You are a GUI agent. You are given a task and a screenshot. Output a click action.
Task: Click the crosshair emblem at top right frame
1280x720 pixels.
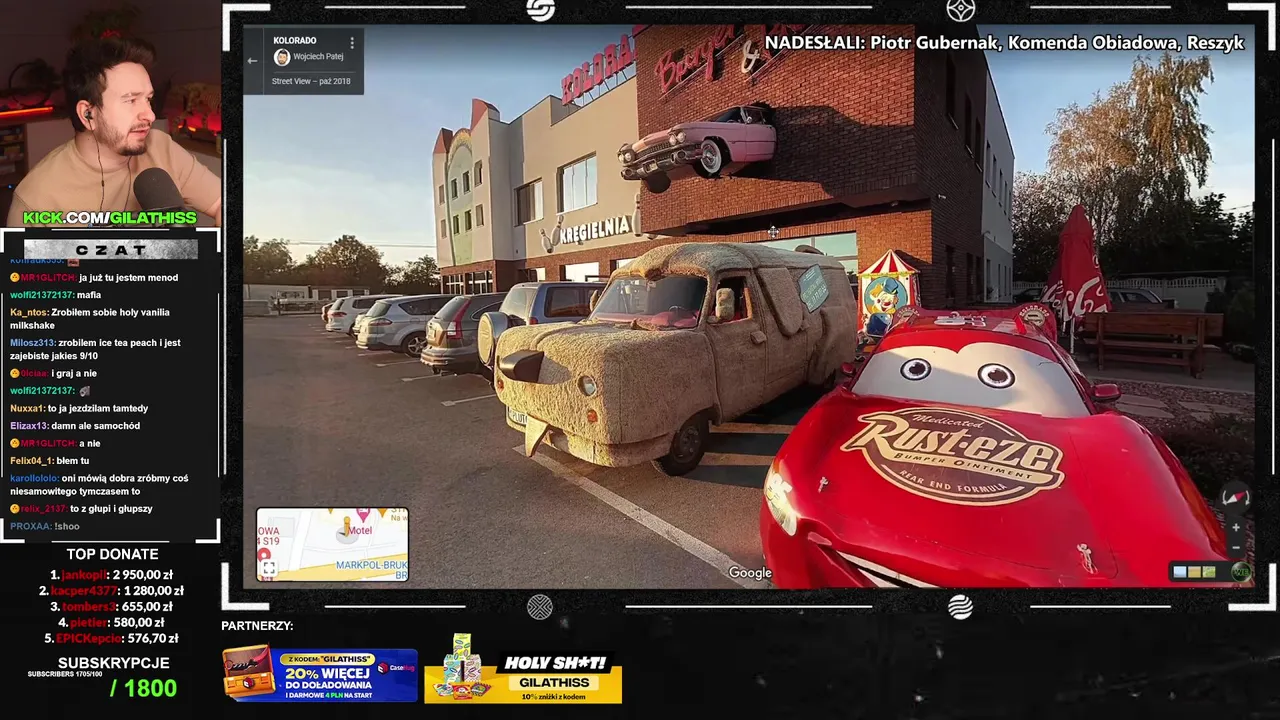[960, 9]
